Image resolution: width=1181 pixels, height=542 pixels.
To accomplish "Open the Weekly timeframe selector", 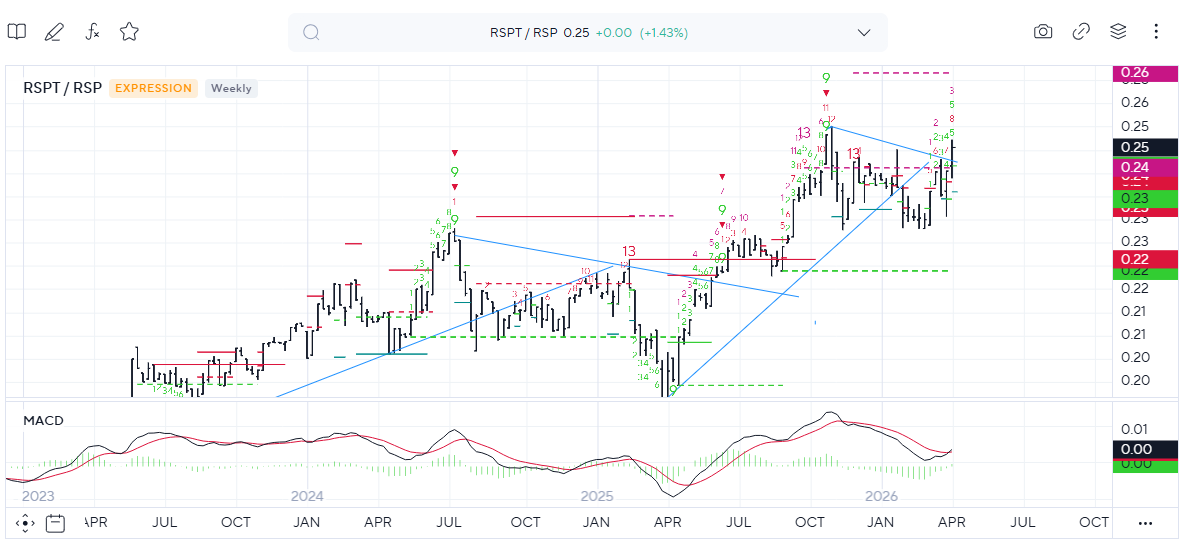I will (231, 88).
